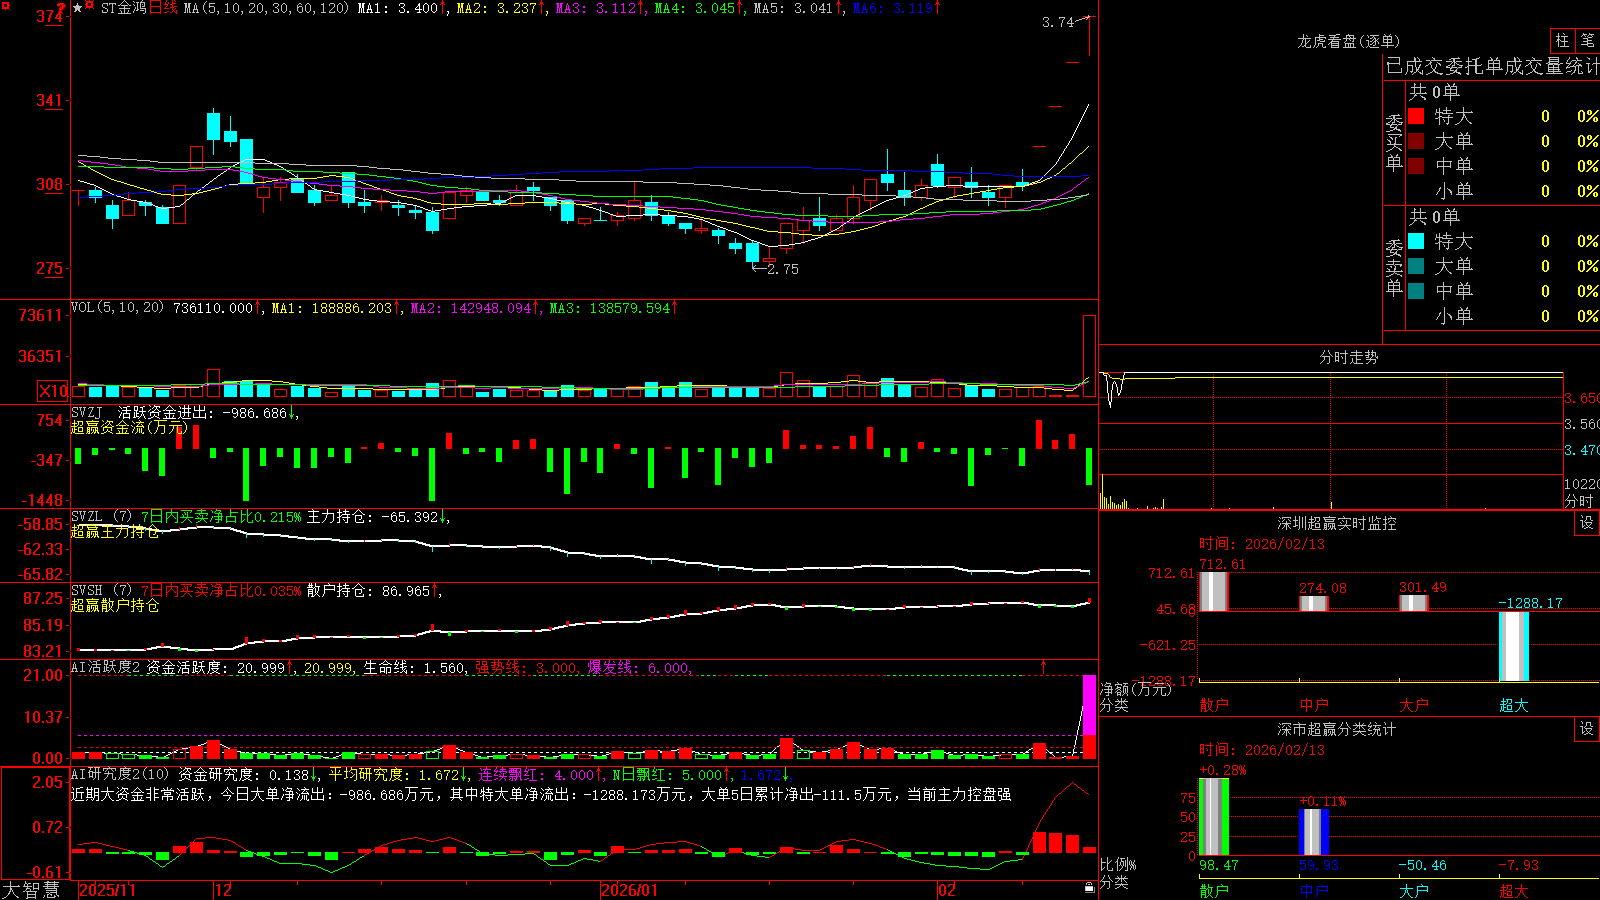Viewport: 1600px width, 900px height.
Task: Click the 深市超赢分类统计 panel title
Action: [x=1337, y=729]
